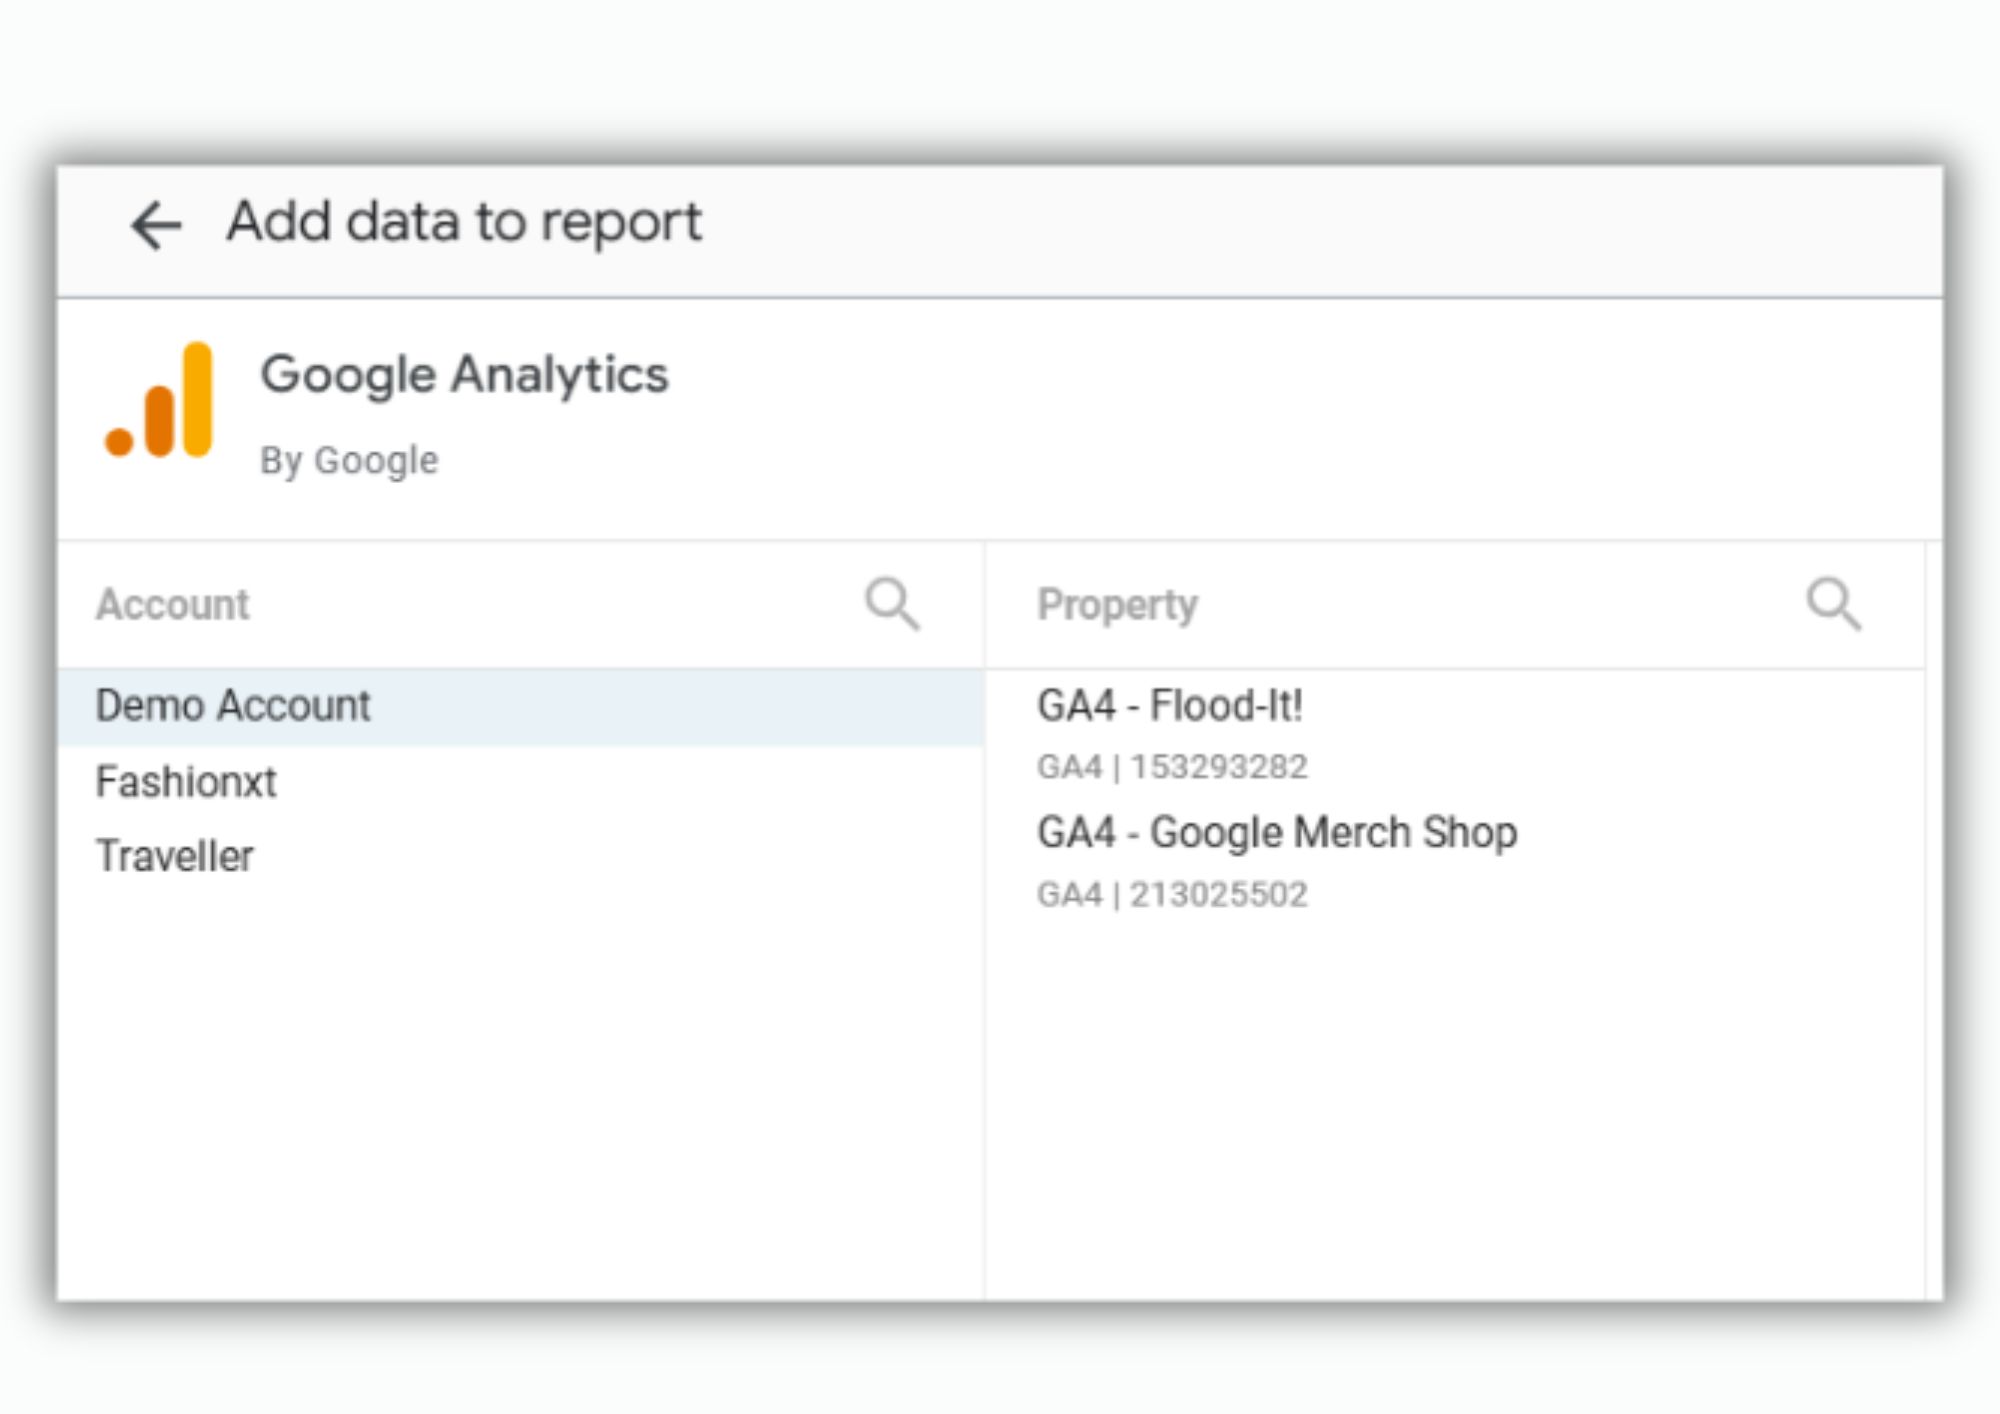Click the Add data to report heading
This screenshot has width=2000, height=1414.
coord(464,222)
